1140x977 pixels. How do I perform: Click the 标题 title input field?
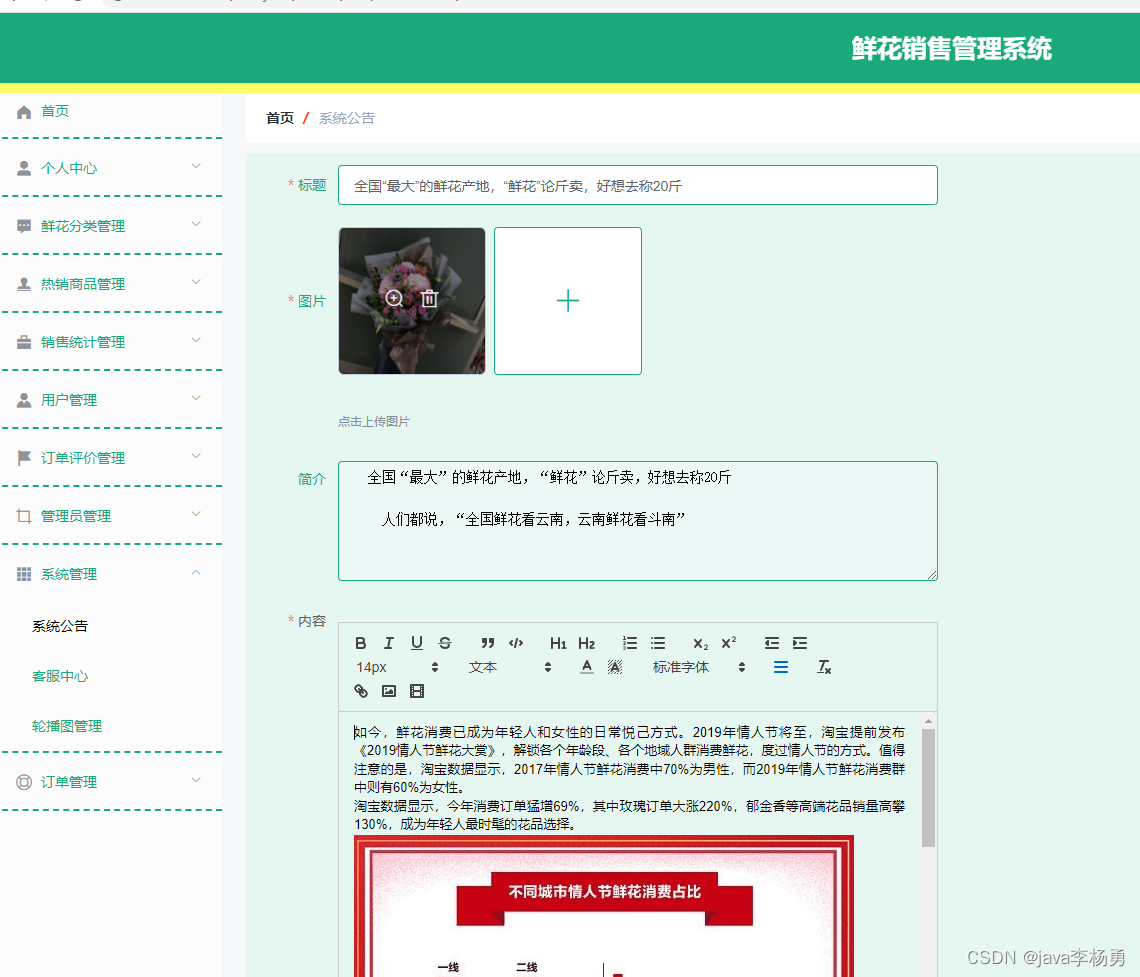point(638,185)
